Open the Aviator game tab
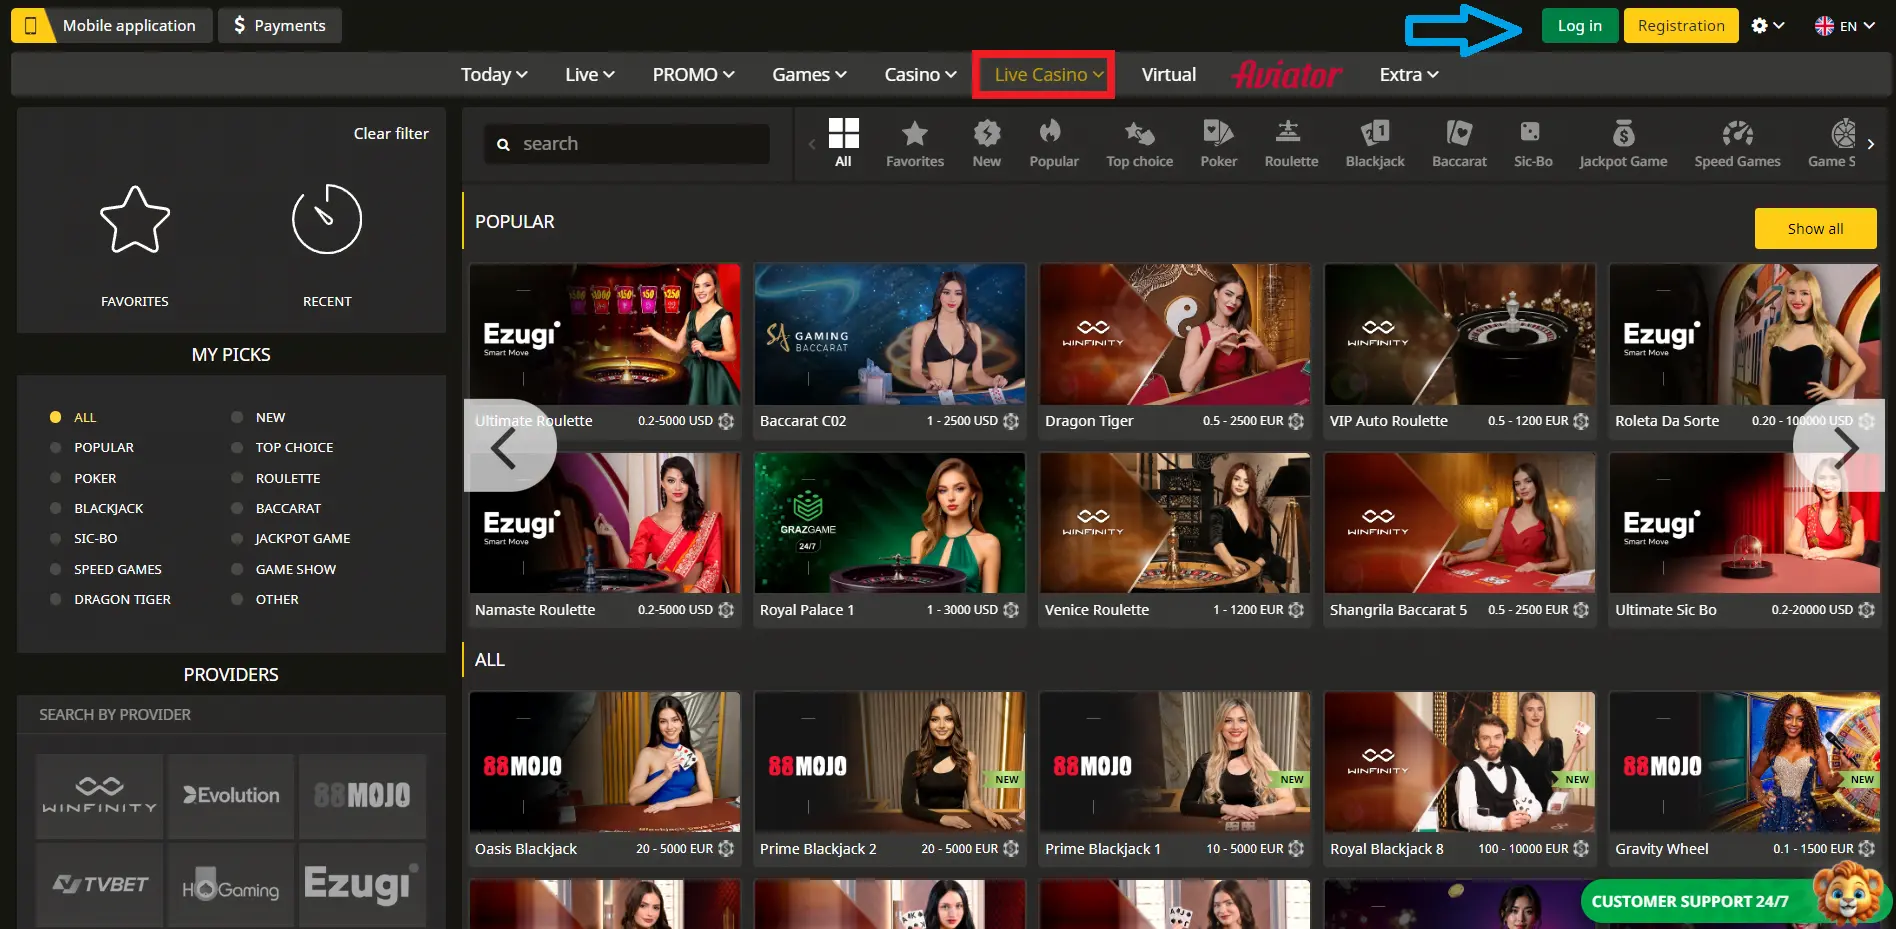The image size is (1896, 929). [1287, 75]
